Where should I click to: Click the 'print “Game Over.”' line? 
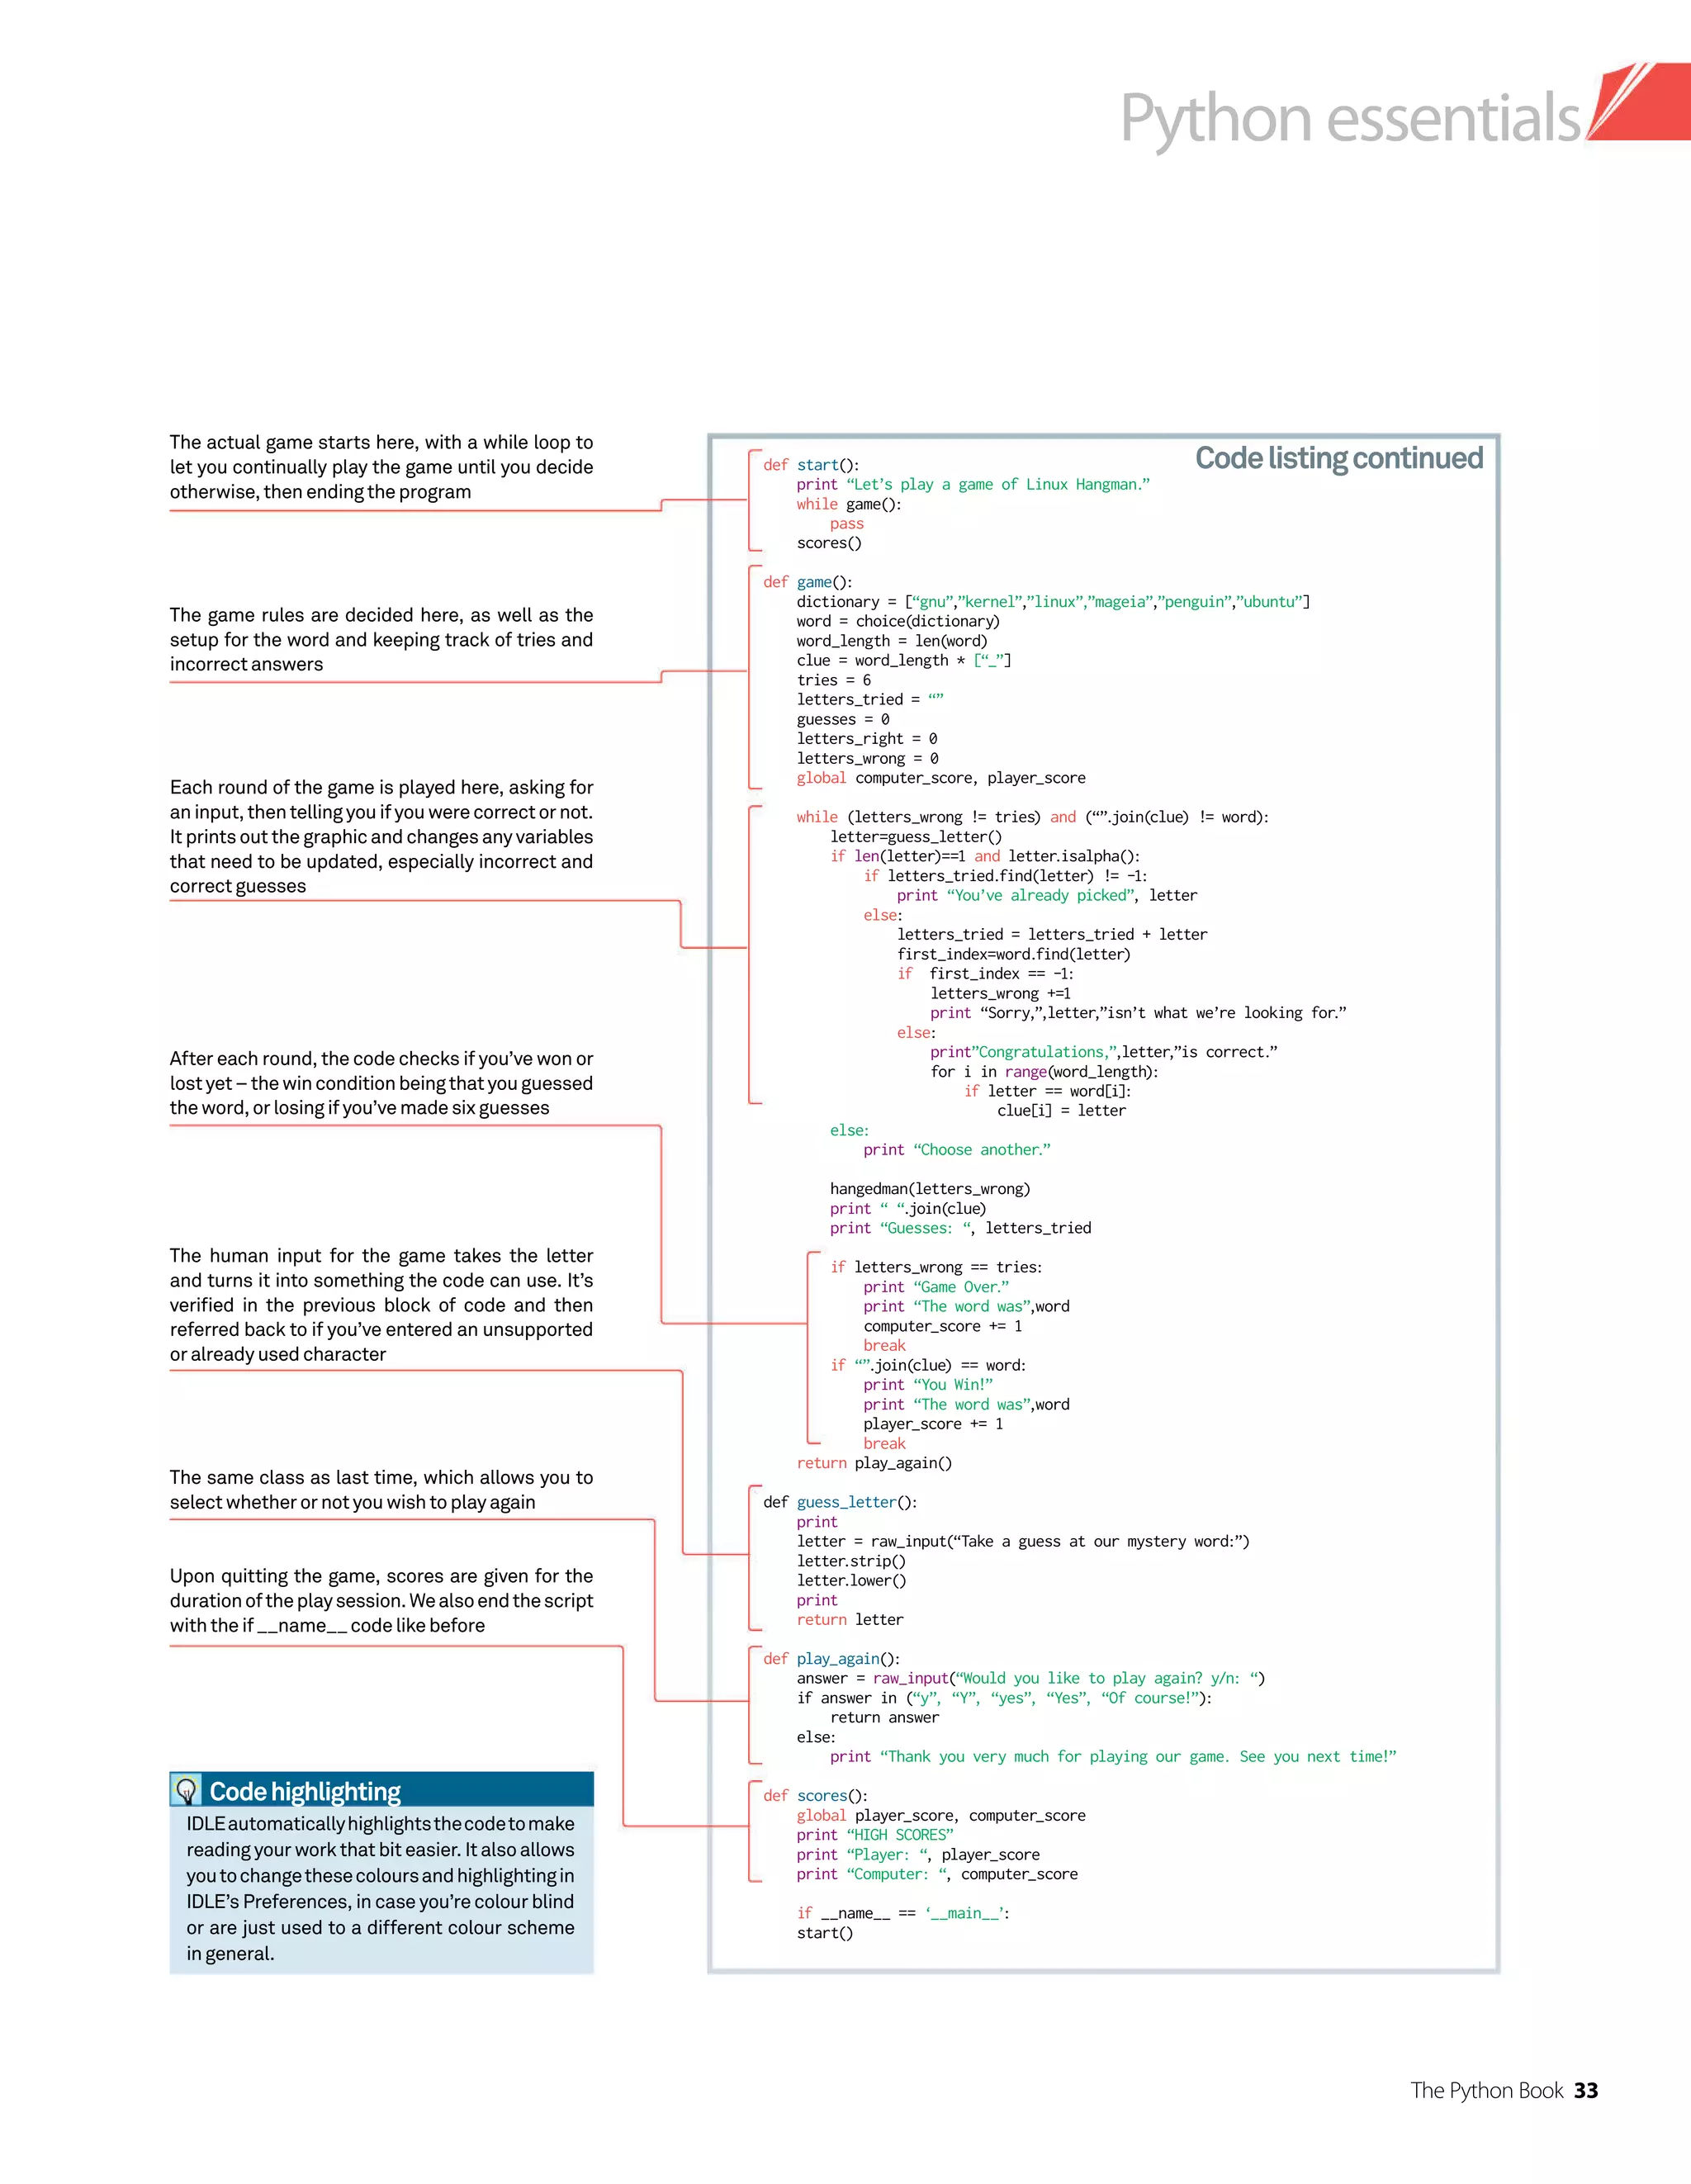(936, 1287)
